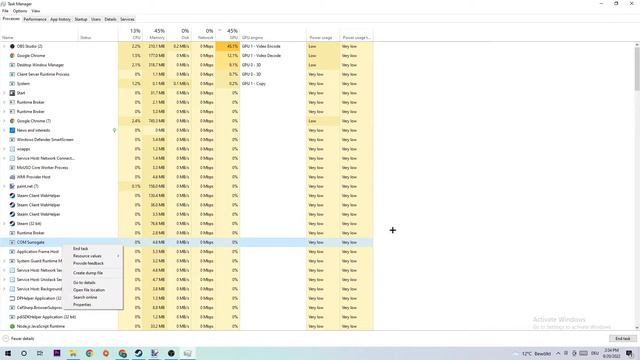Expand the News and interests group
Viewport: 640px width, 360px height.
coord(4,130)
